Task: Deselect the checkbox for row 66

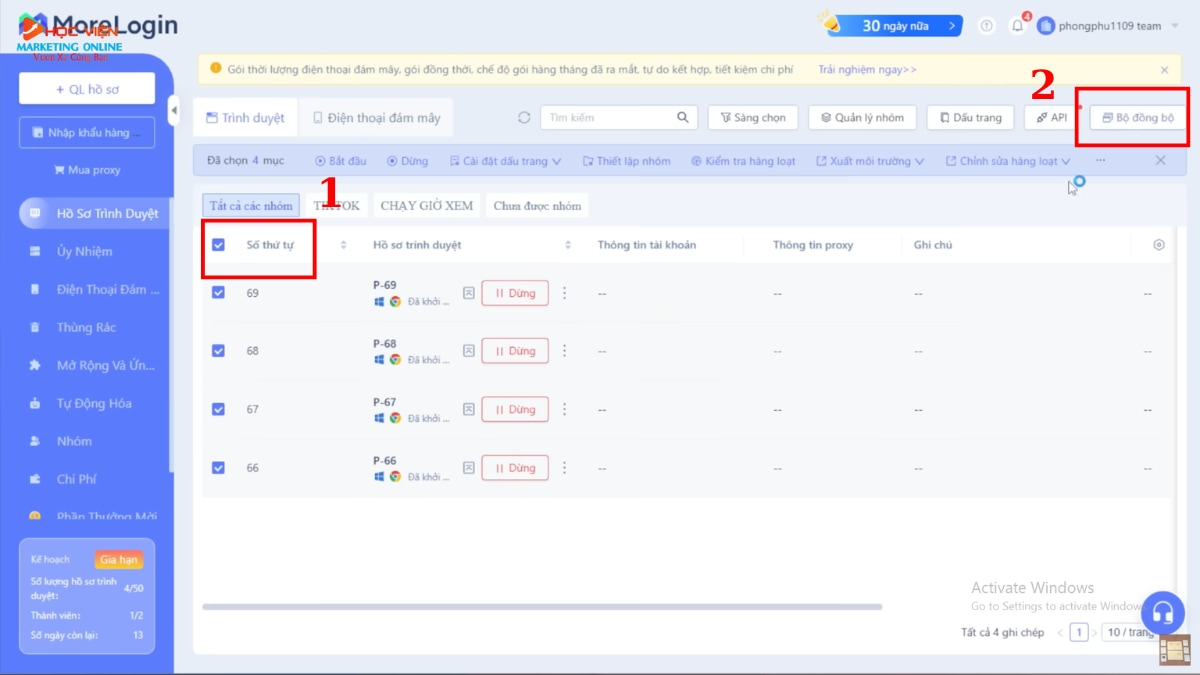Action: point(219,467)
